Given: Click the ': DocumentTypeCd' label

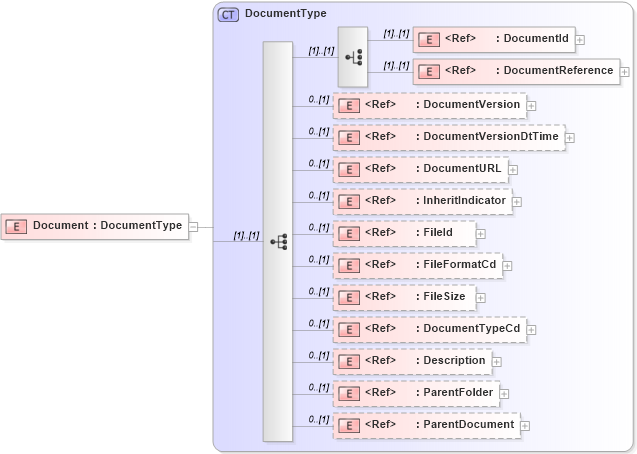Looking at the screenshot, I should 468,329.
